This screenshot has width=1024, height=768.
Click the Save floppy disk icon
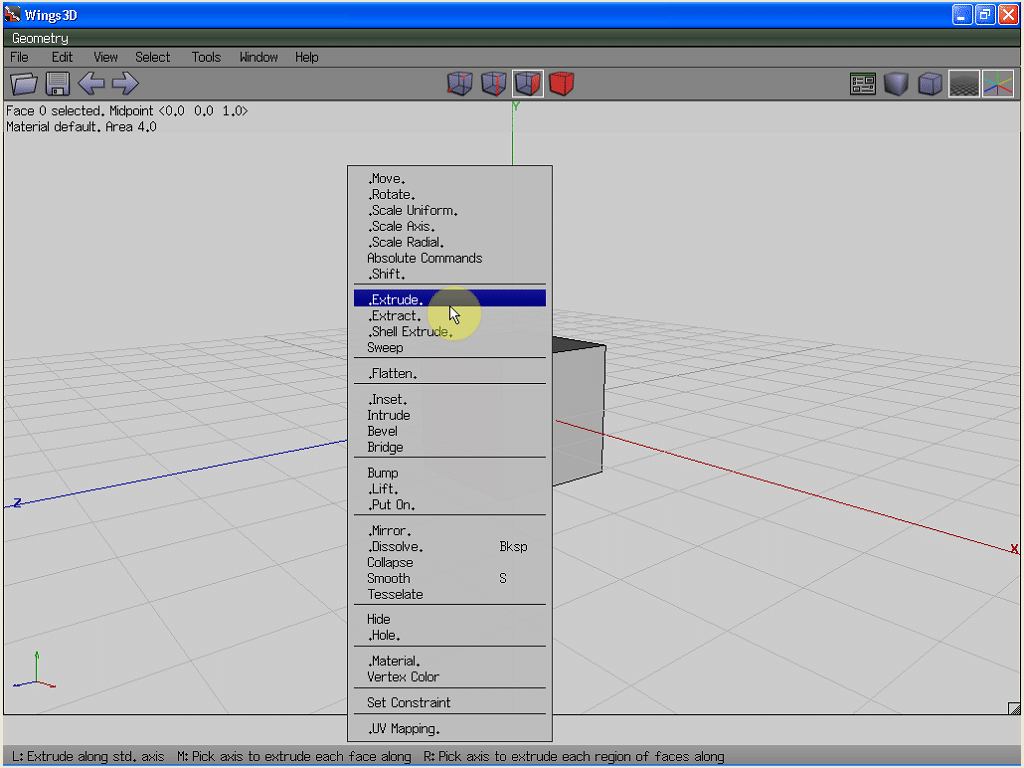coord(57,84)
